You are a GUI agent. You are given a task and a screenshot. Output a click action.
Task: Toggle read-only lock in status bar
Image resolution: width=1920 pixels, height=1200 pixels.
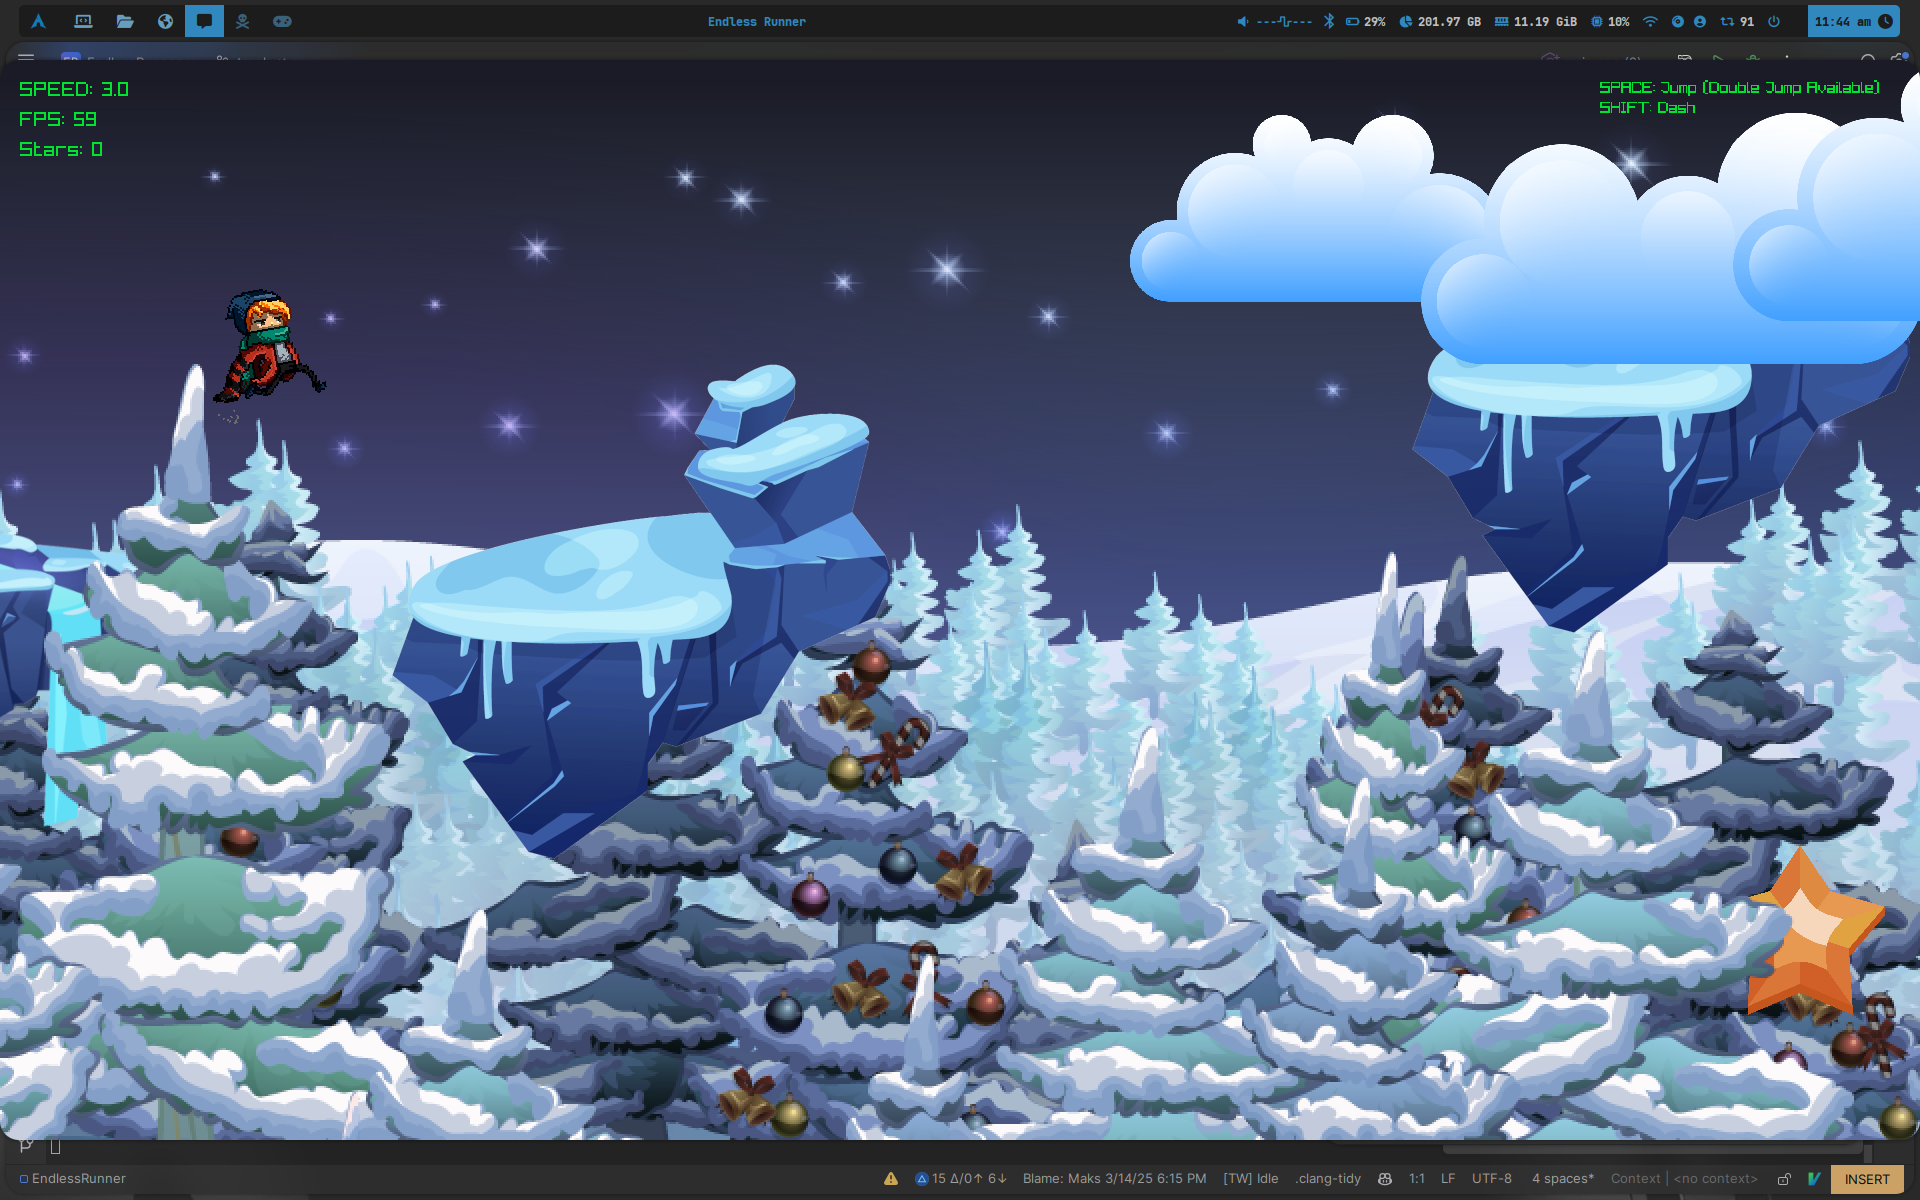click(x=1783, y=1179)
